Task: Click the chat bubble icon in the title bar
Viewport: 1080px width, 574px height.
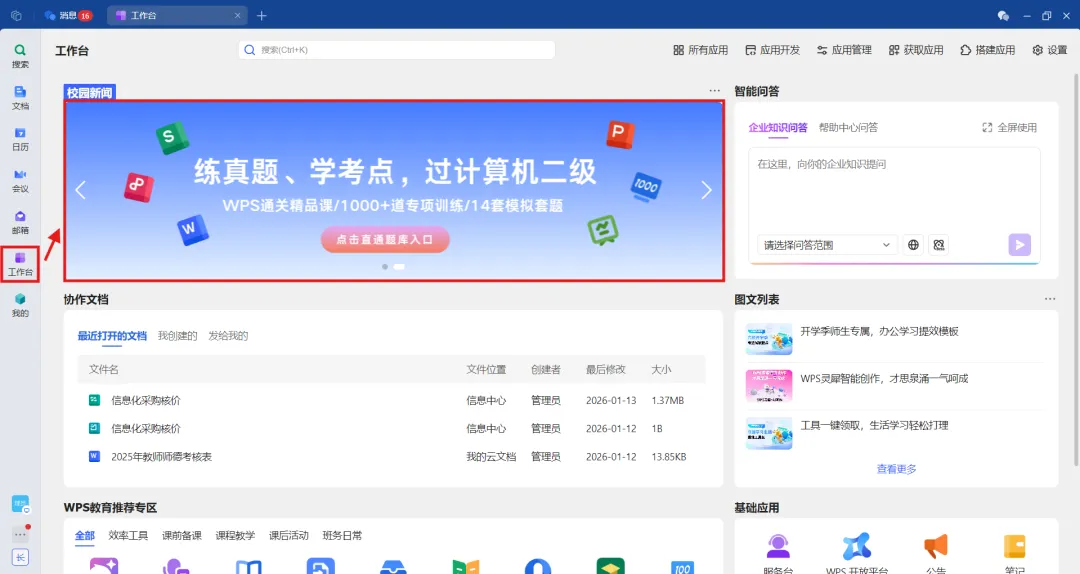Action: pos(1003,15)
